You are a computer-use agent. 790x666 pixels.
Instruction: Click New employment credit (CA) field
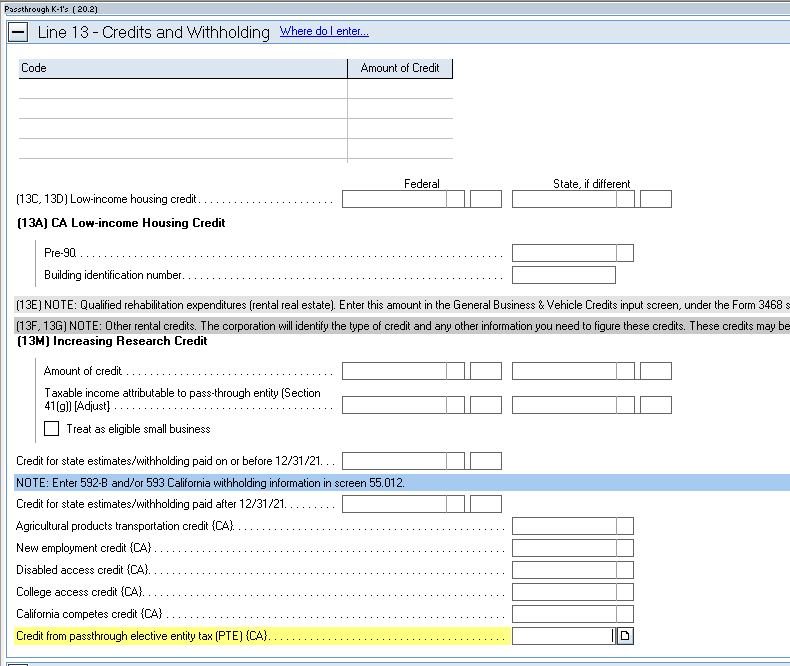click(564, 548)
